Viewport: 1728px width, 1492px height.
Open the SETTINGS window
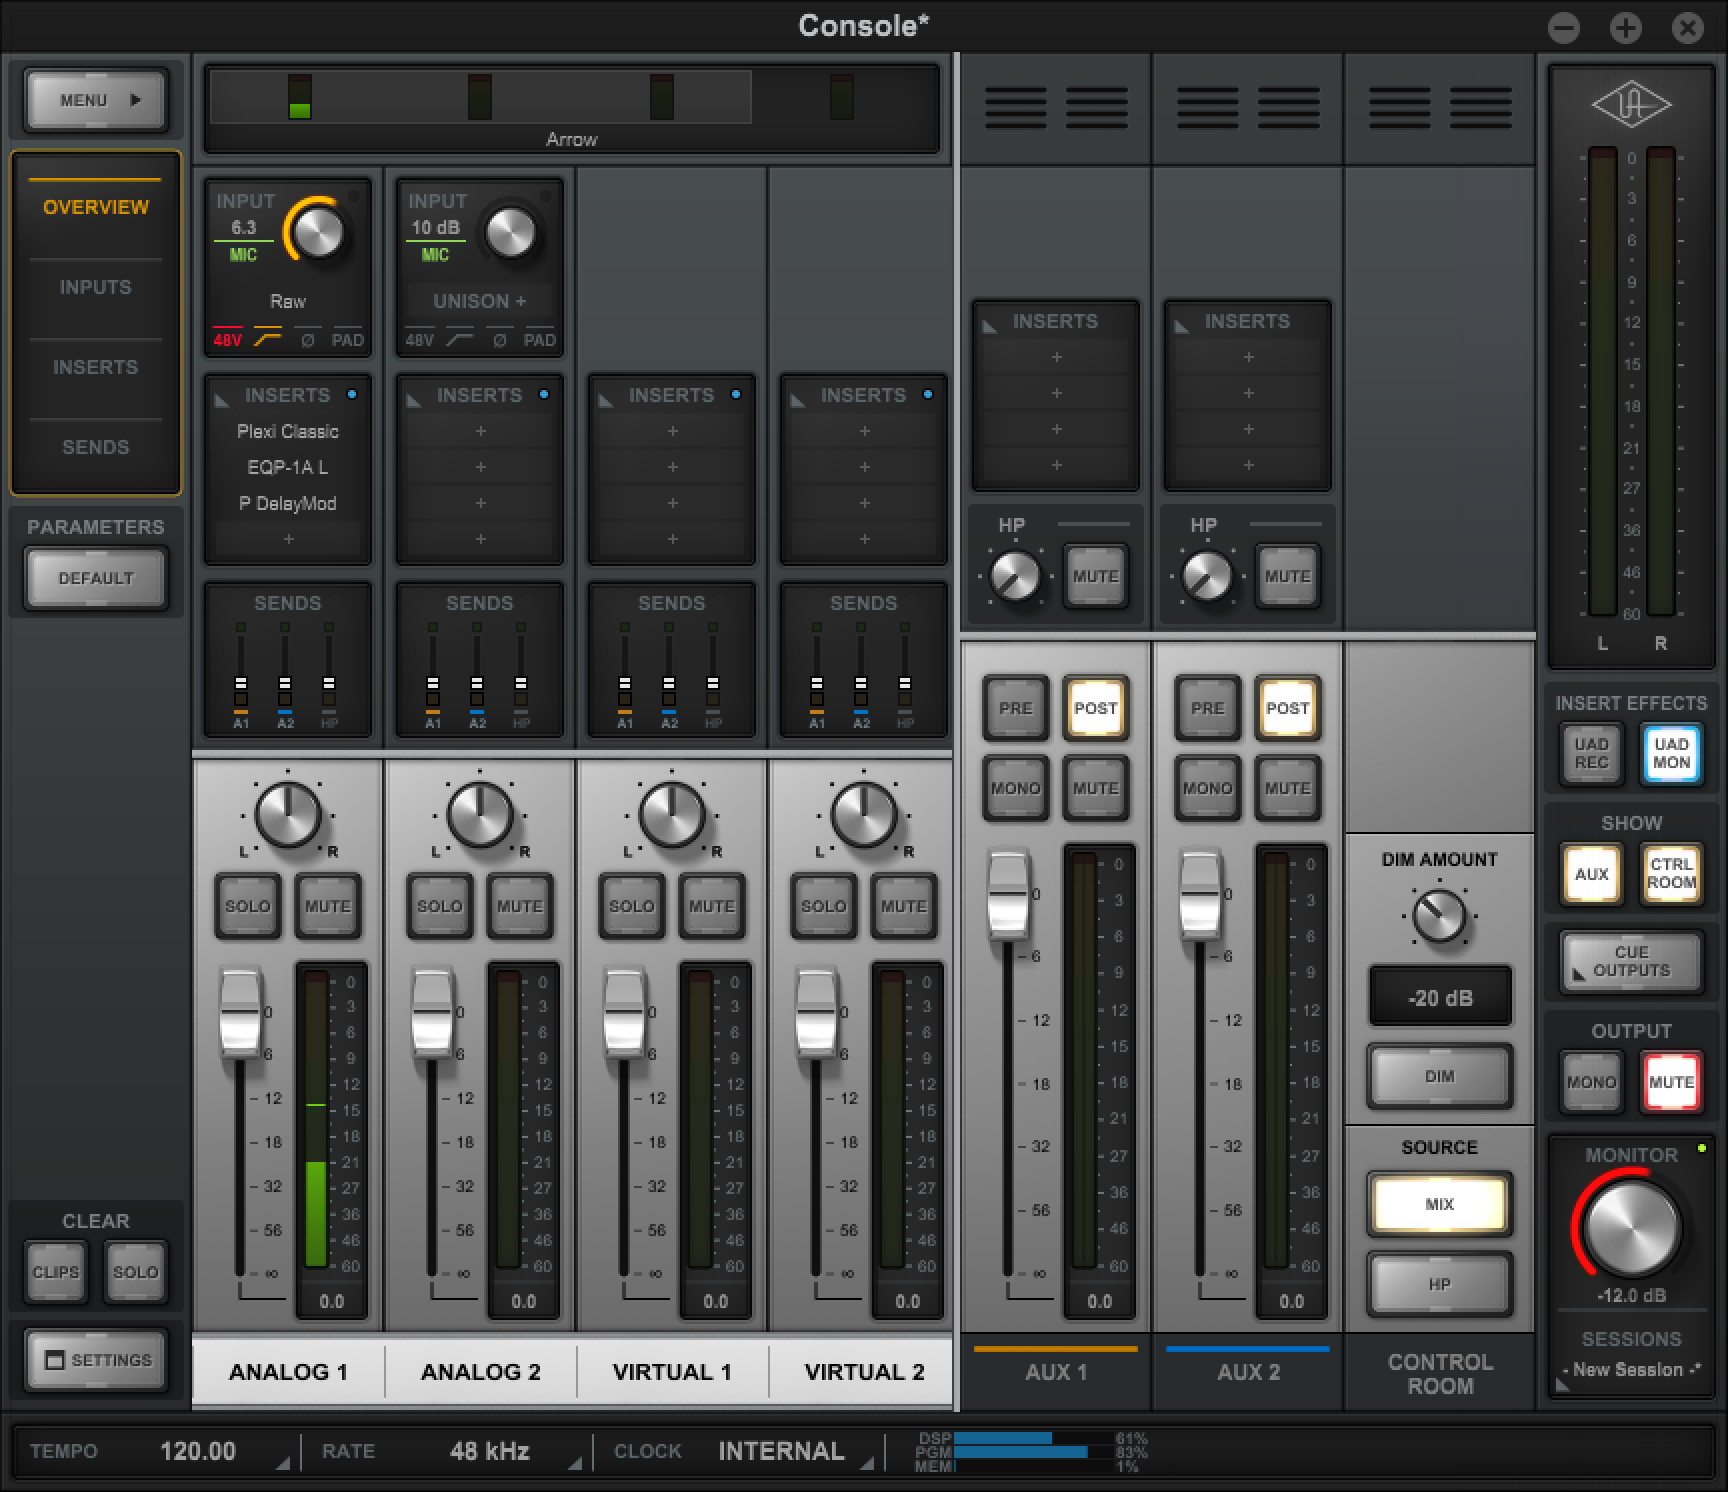click(96, 1360)
